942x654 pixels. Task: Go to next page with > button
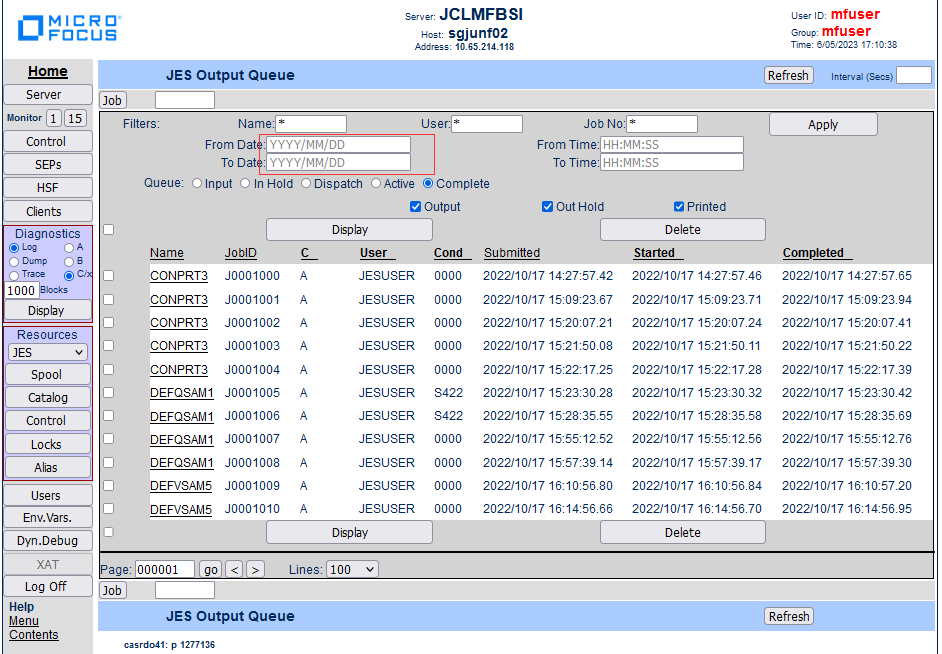click(x=255, y=569)
